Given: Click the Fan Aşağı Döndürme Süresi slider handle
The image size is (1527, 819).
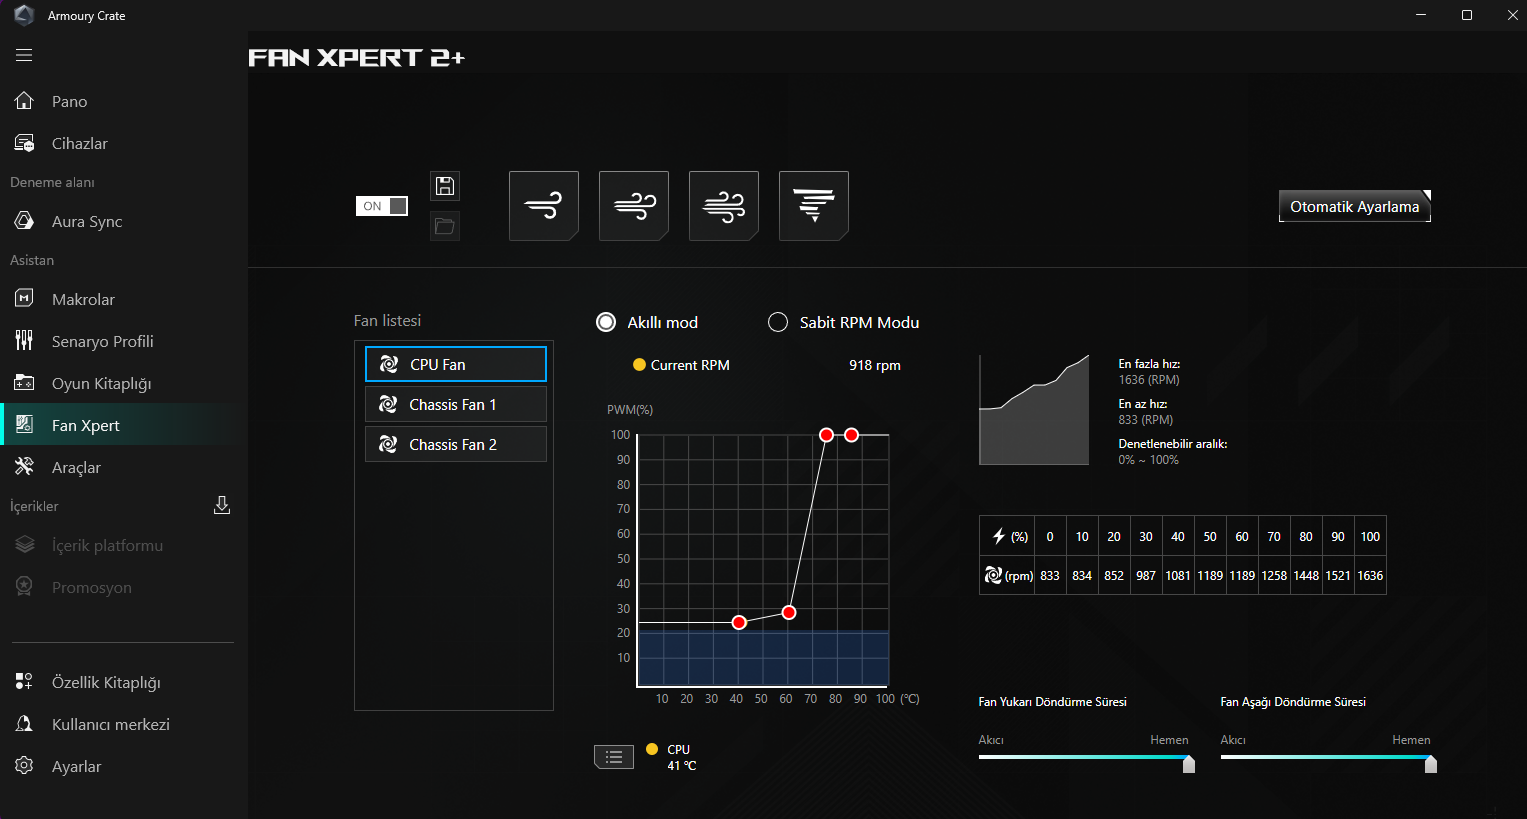Looking at the screenshot, I should [x=1431, y=764].
